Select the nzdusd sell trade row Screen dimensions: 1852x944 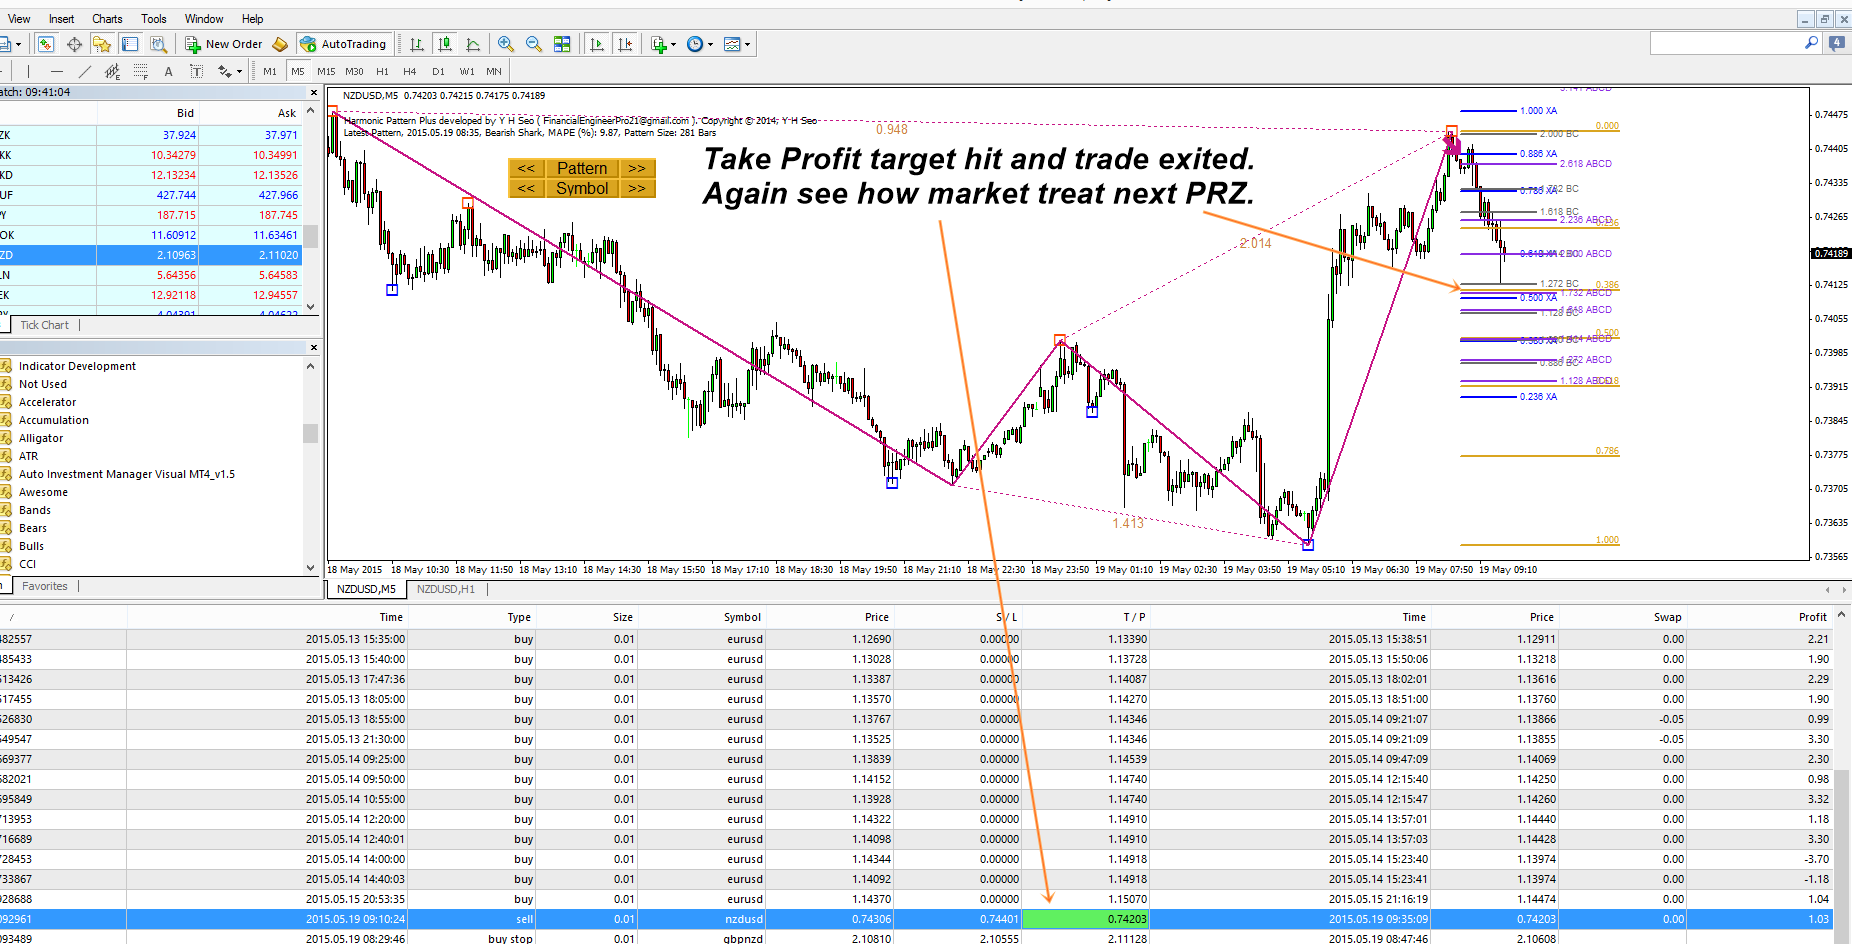point(916,919)
